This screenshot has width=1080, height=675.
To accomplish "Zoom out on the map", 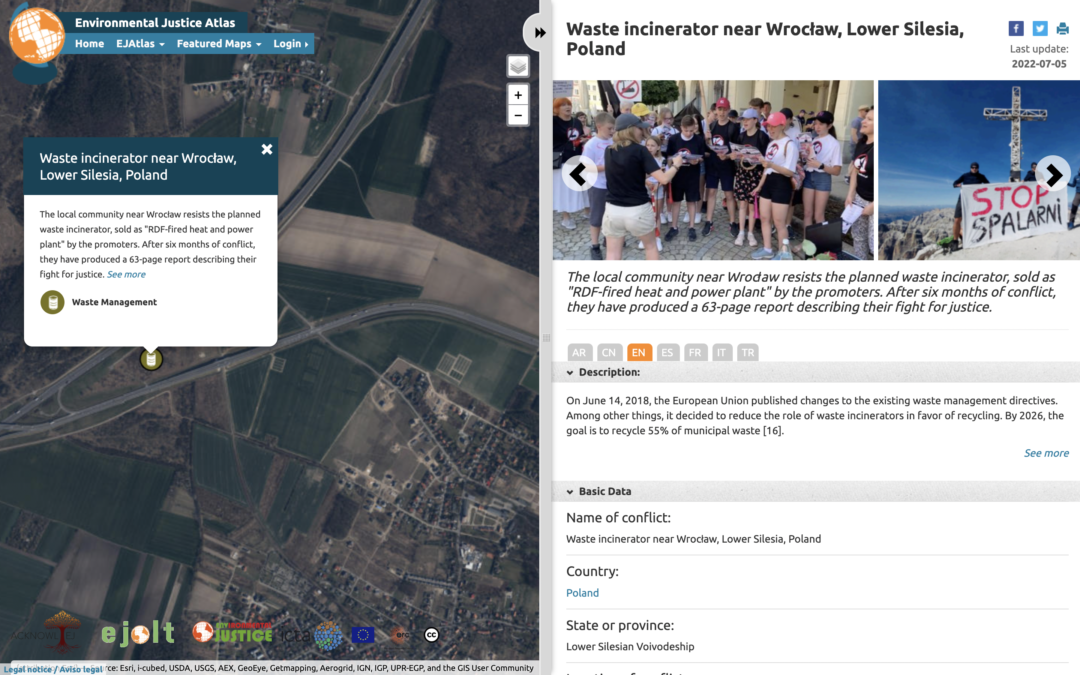I will (x=518, y=115).
